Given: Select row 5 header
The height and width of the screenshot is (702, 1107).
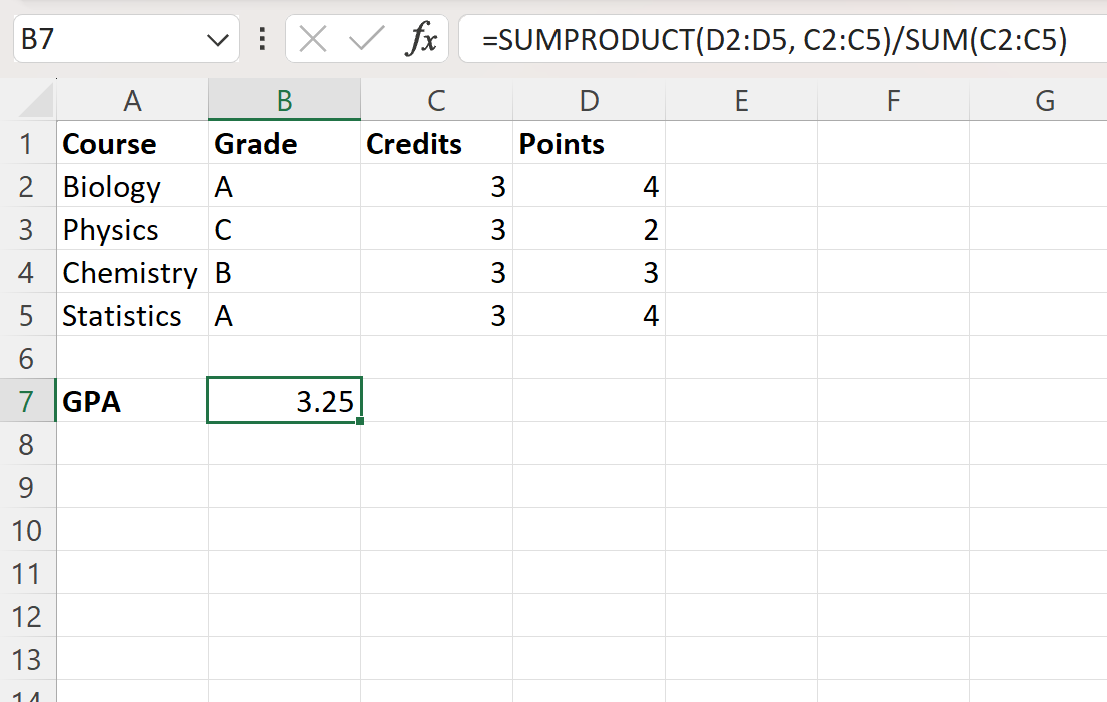Looking at the screenshot, I should [x=27, y=316].
